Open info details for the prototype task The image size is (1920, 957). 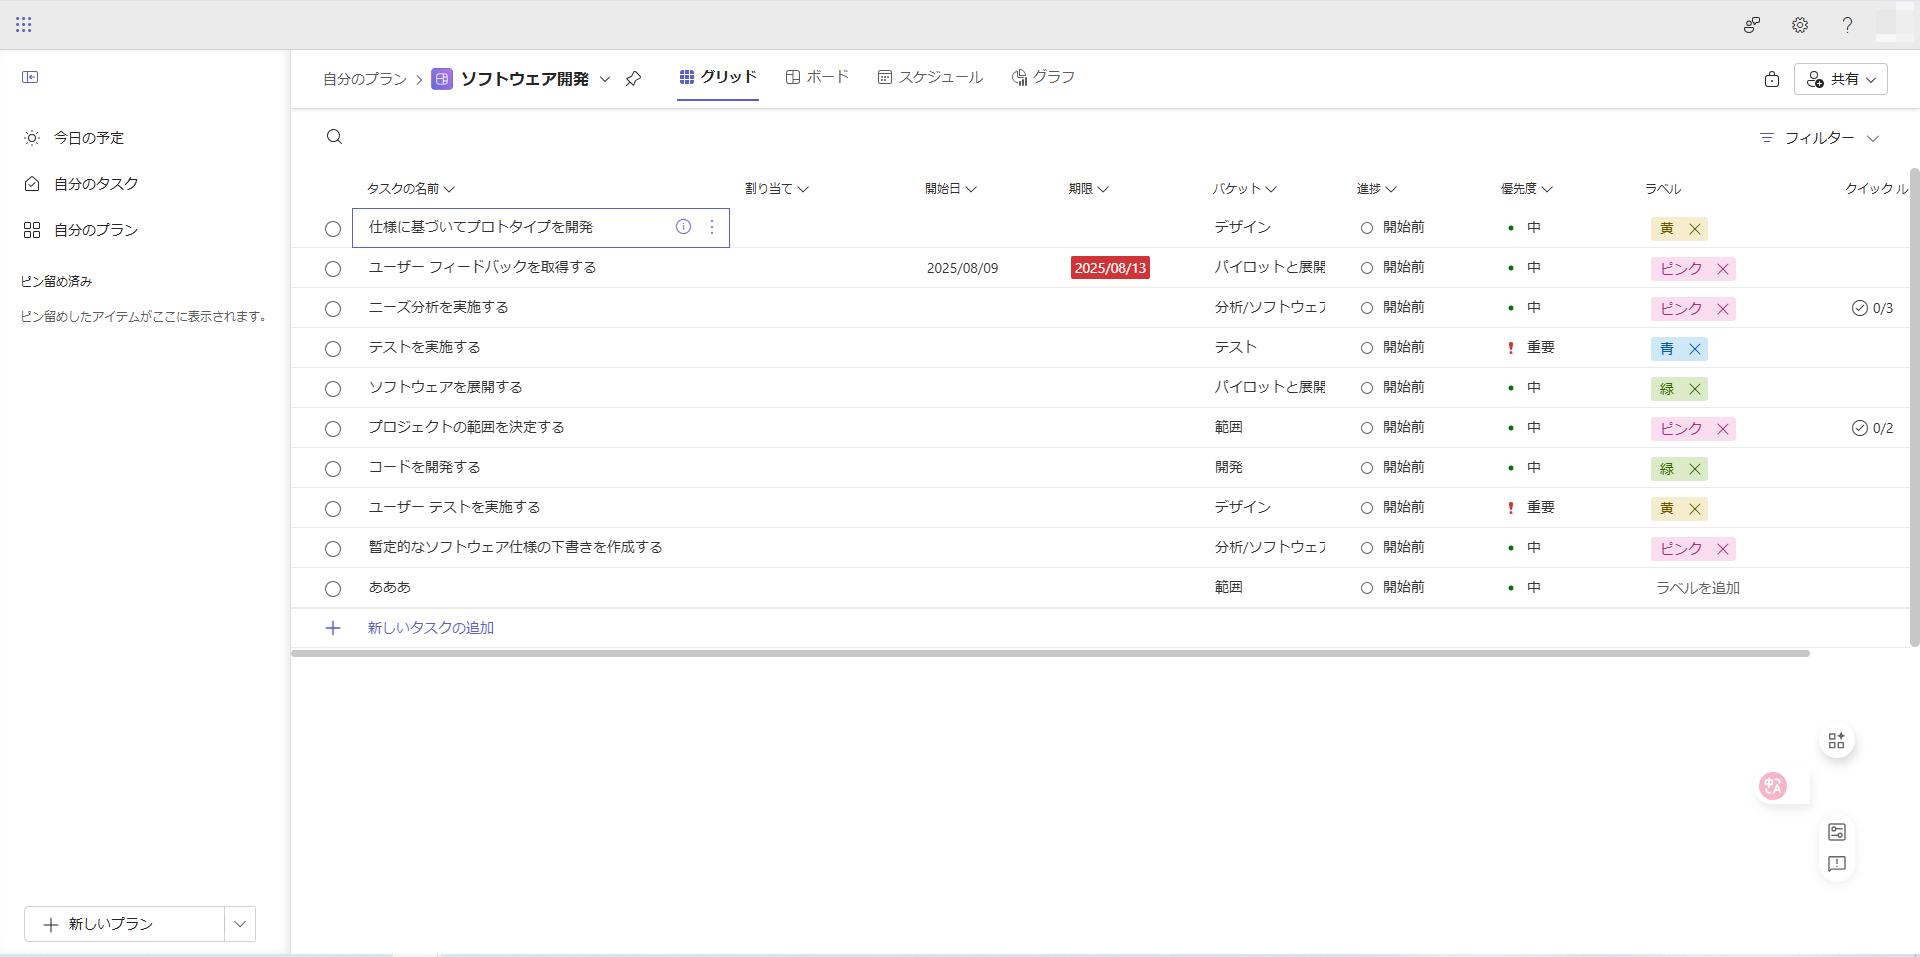click(x=683, y=227)
